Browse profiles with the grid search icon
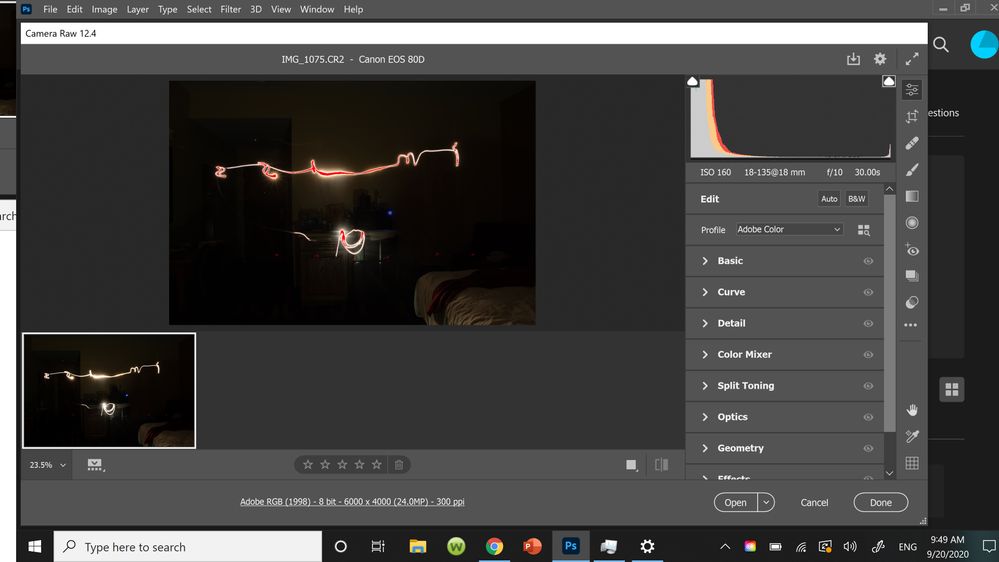This screenshot has width=999, height=562. click(x=863, y=230)
